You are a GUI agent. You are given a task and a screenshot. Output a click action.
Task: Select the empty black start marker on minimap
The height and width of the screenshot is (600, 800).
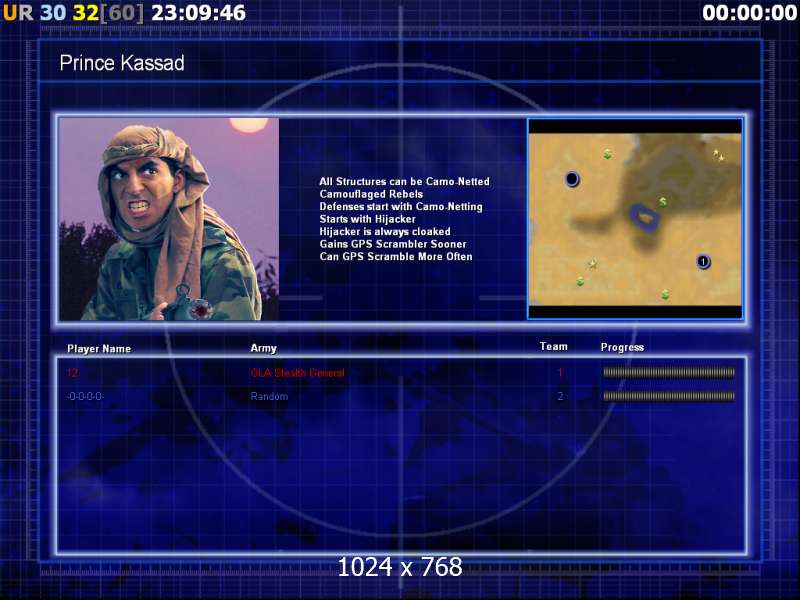572,179
